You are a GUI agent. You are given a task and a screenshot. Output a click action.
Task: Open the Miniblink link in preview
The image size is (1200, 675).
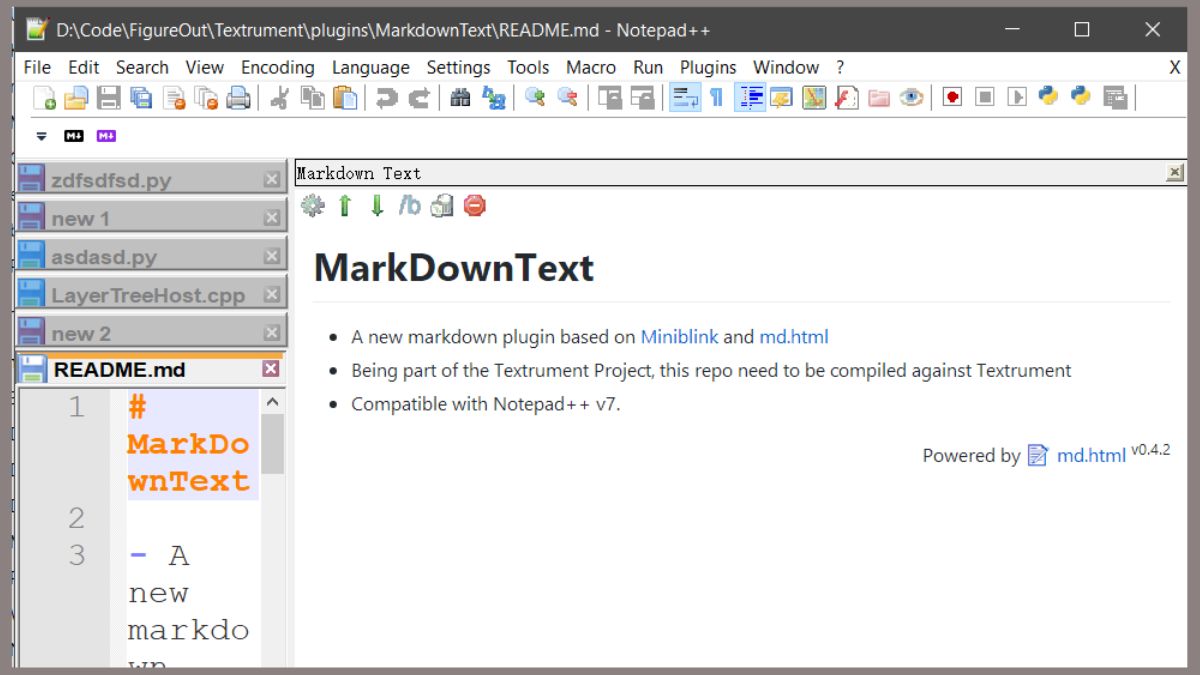[x=679, y=337]
